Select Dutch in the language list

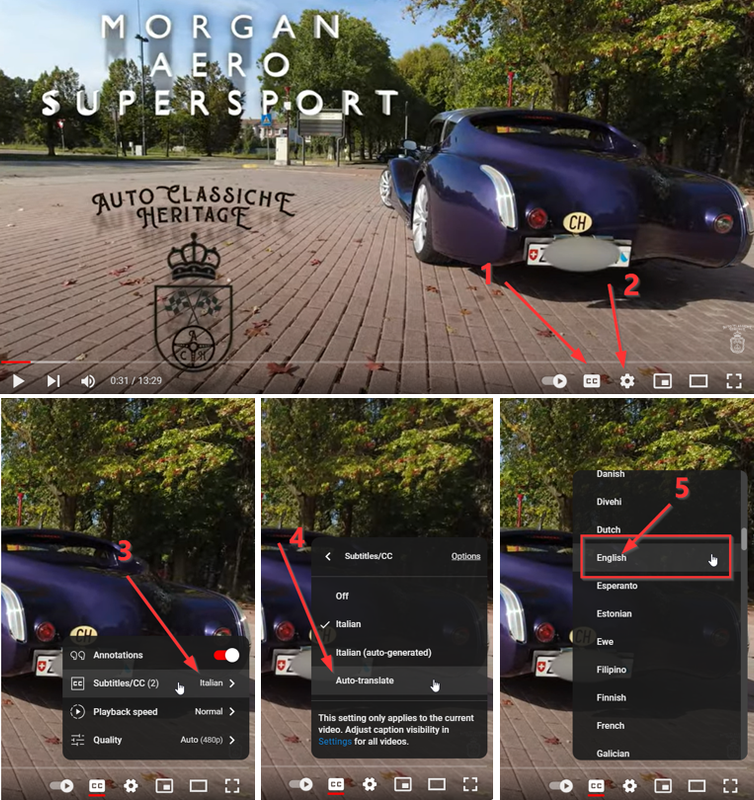(x=657, y=530)
